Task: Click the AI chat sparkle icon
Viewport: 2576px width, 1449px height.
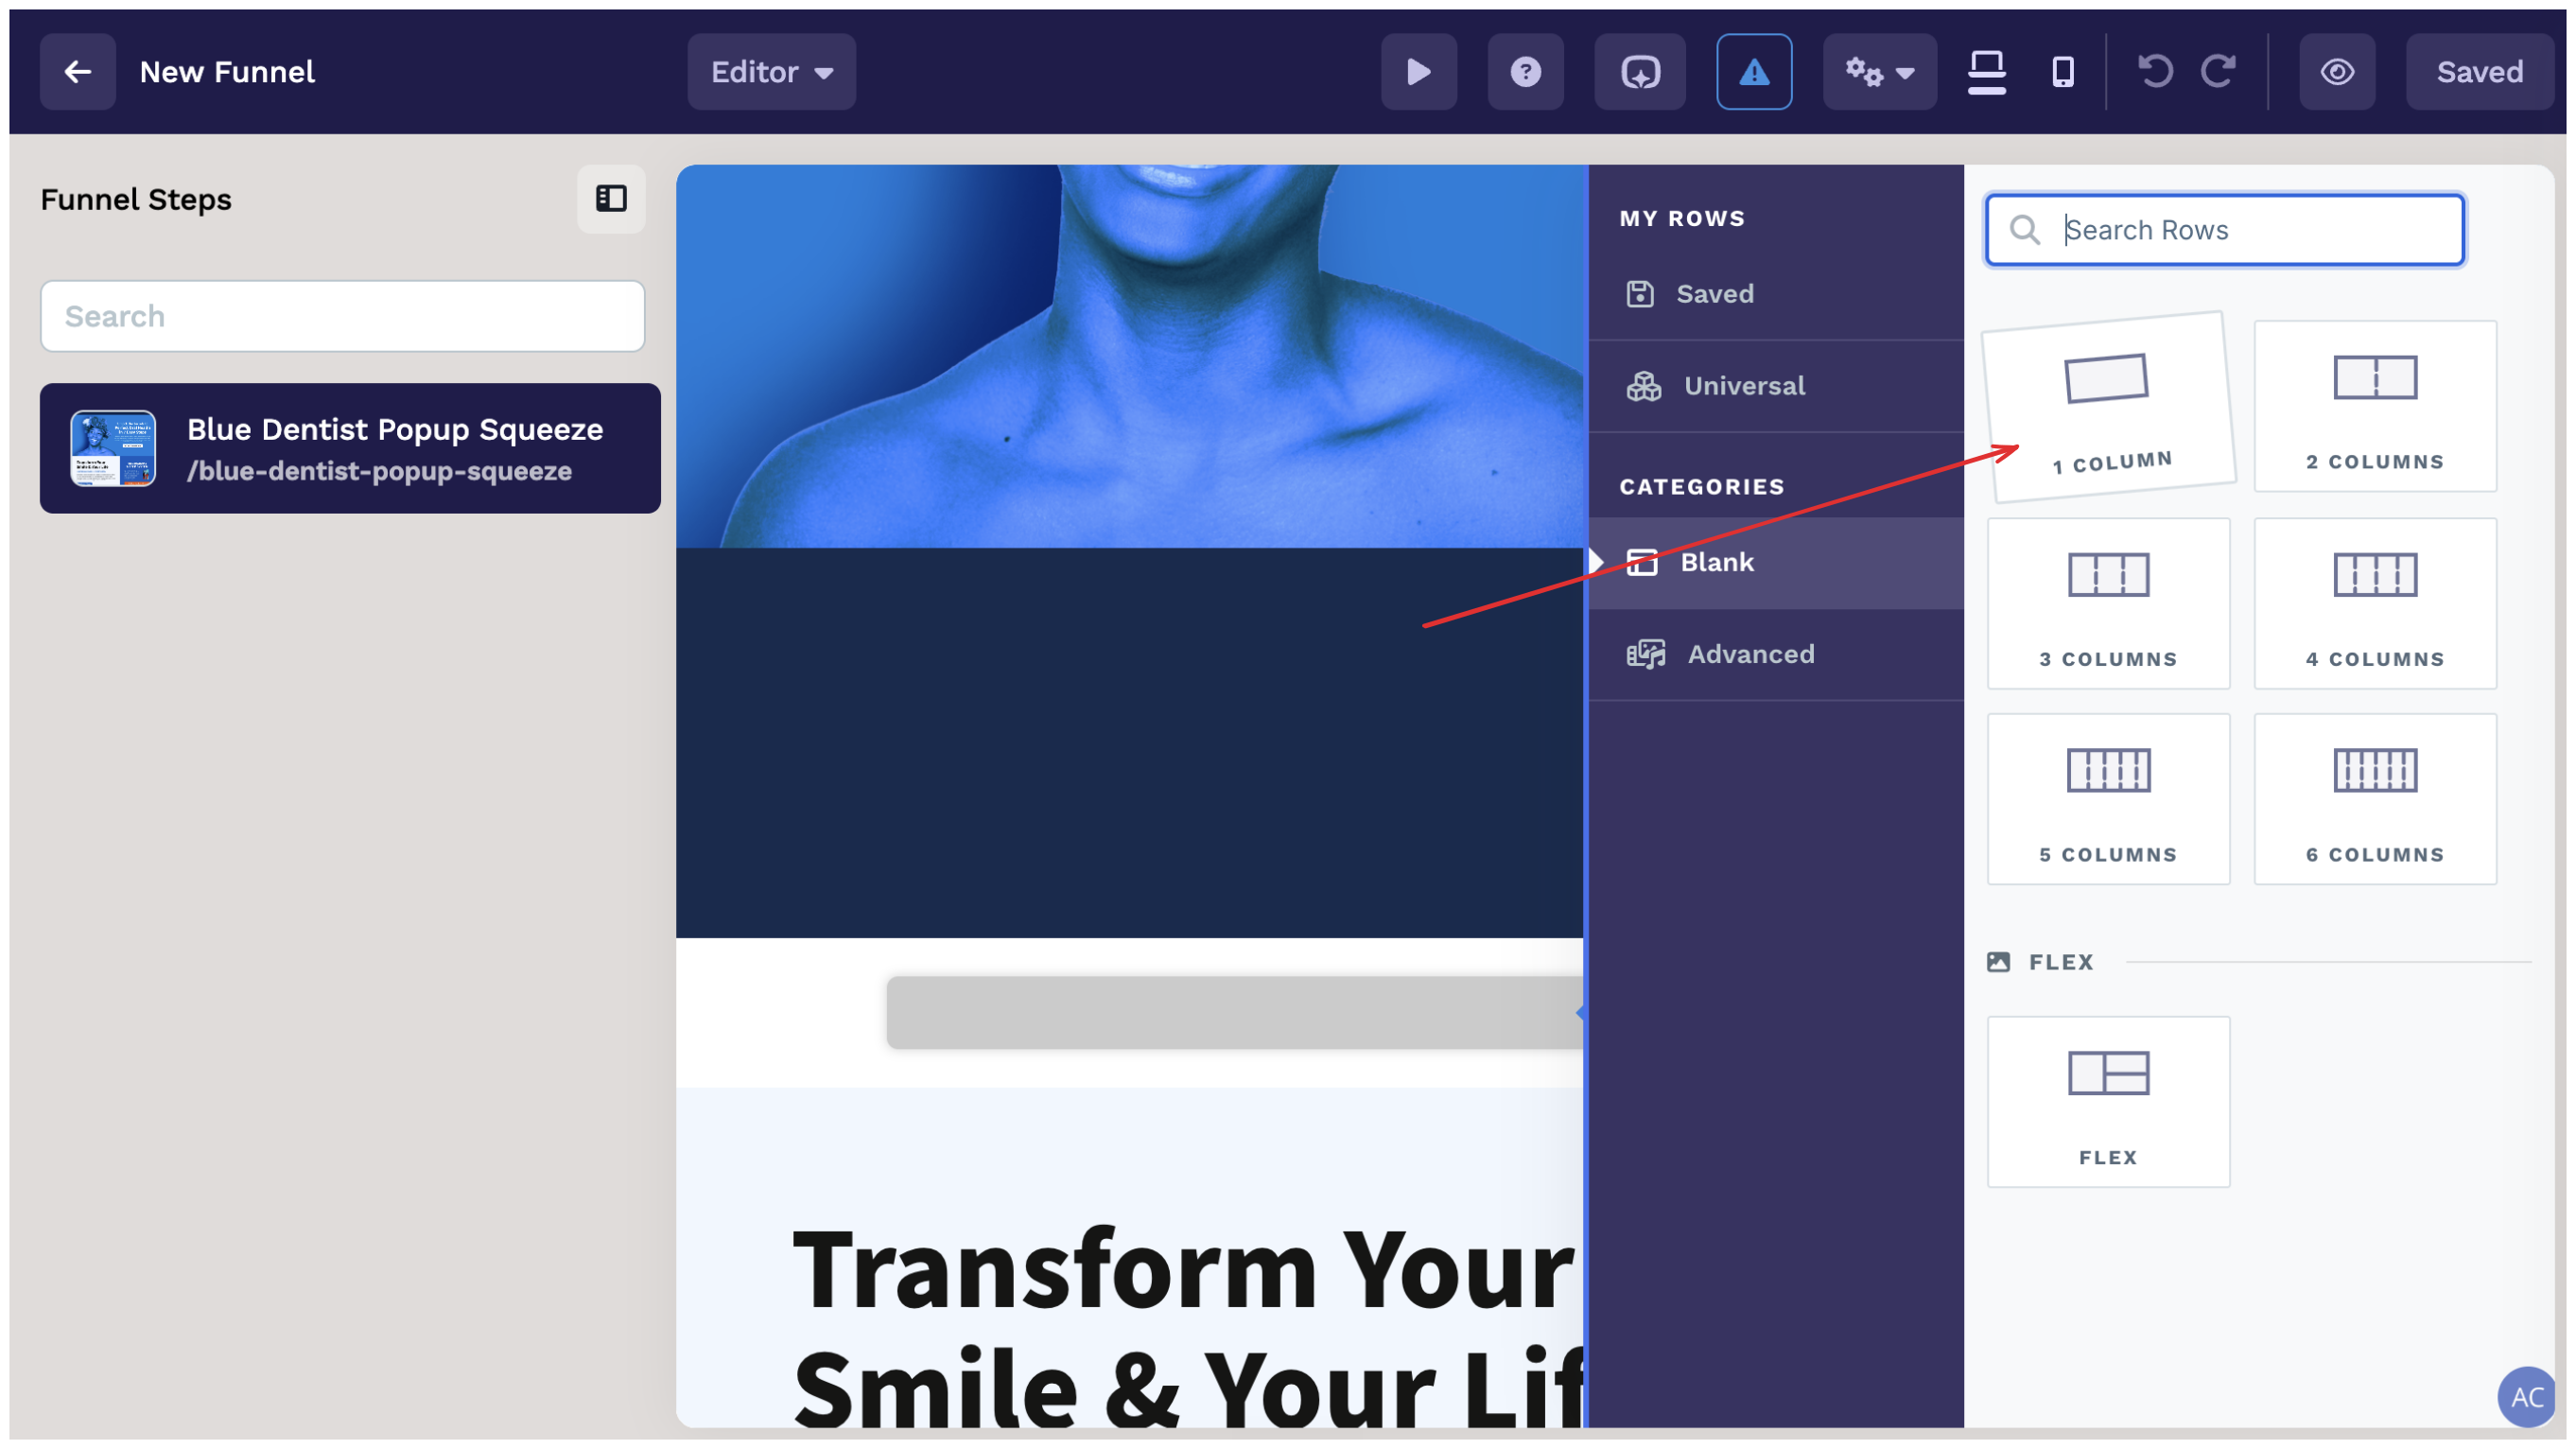Action: click(1640, 71)
